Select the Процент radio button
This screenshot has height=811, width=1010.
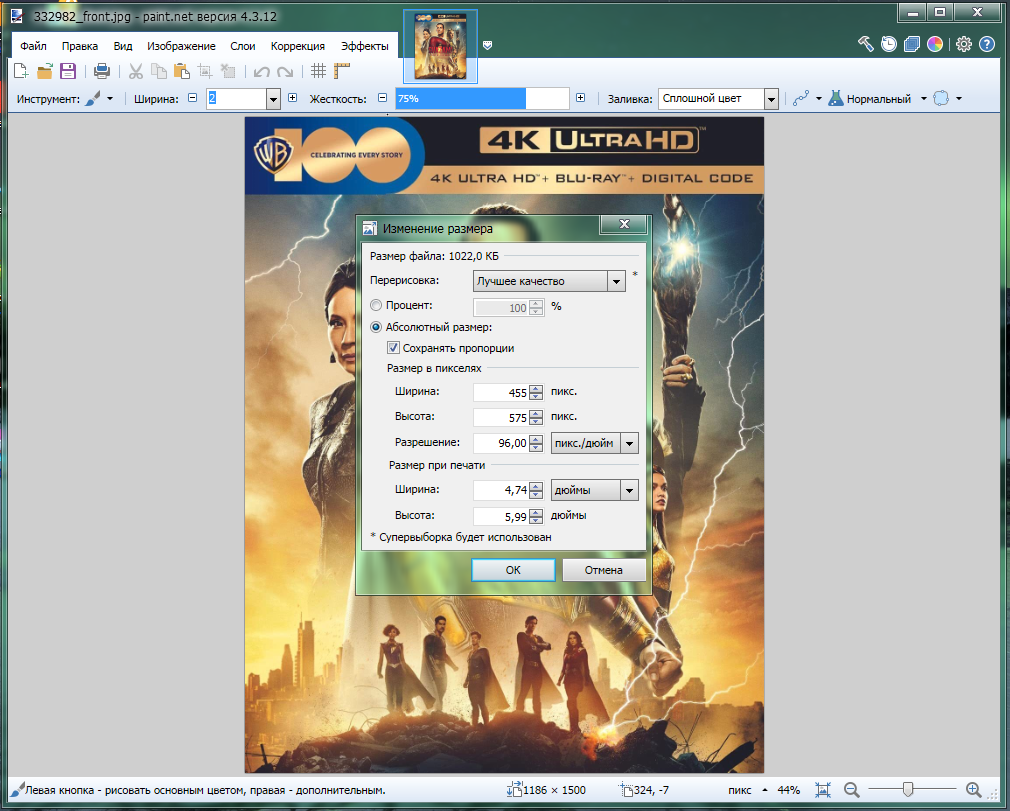click(376, 306)
